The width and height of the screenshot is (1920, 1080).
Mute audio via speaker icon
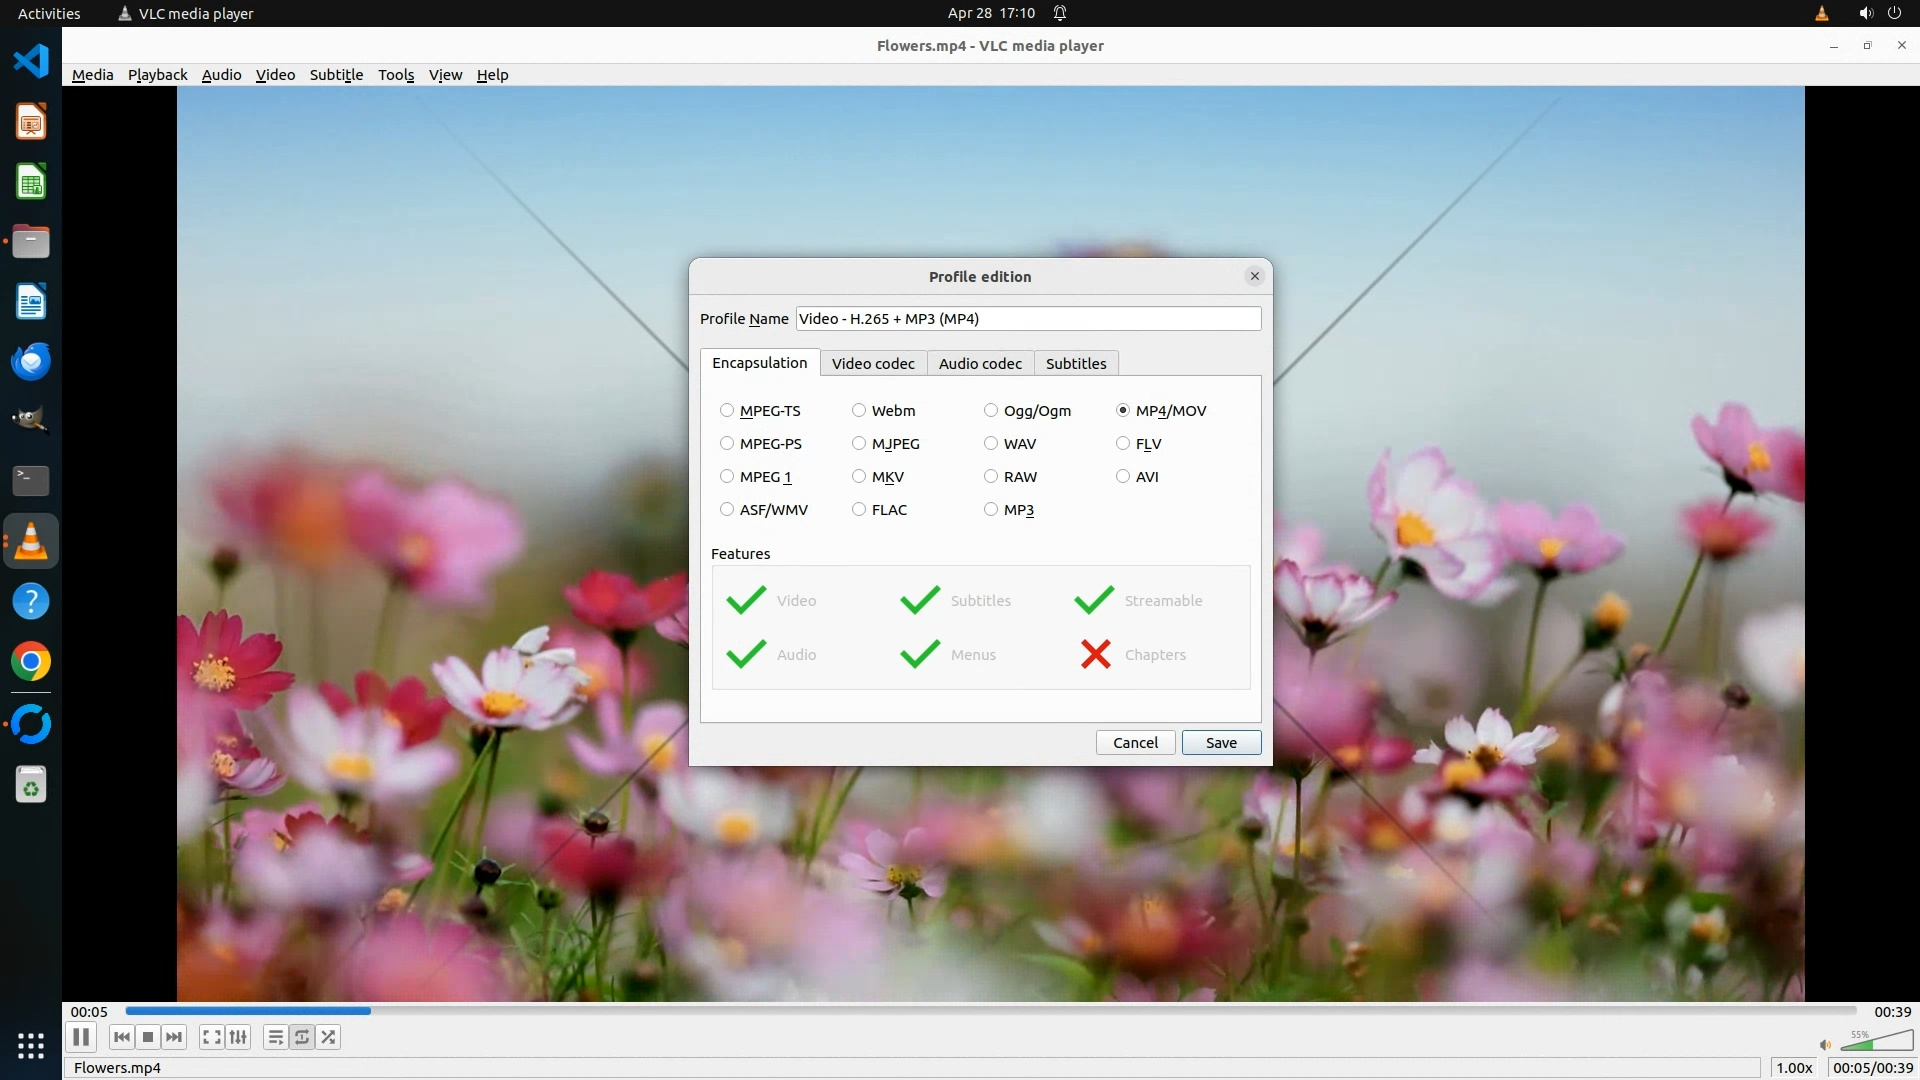(x=1825, y=1045)
